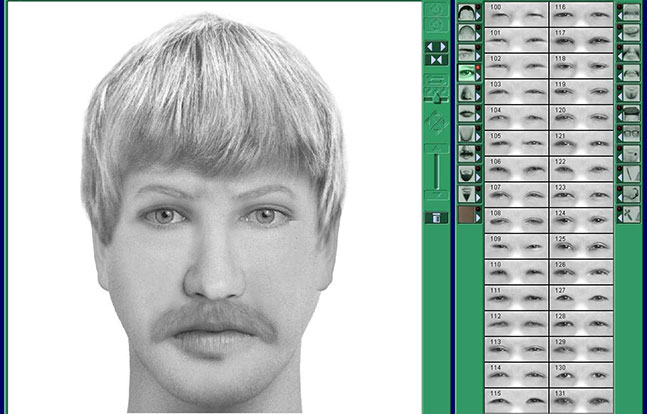Choose eyes thumbnail number 127
Image resolution: width=647 pixels, height=414 pixels.
581,298
